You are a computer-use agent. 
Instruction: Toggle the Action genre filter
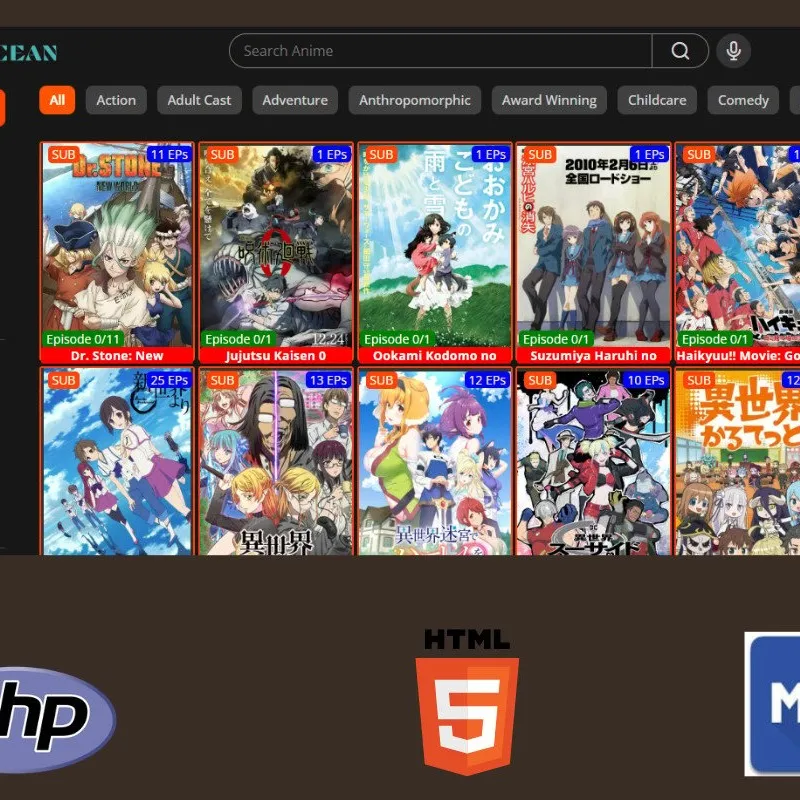click(x=115, y=100)
